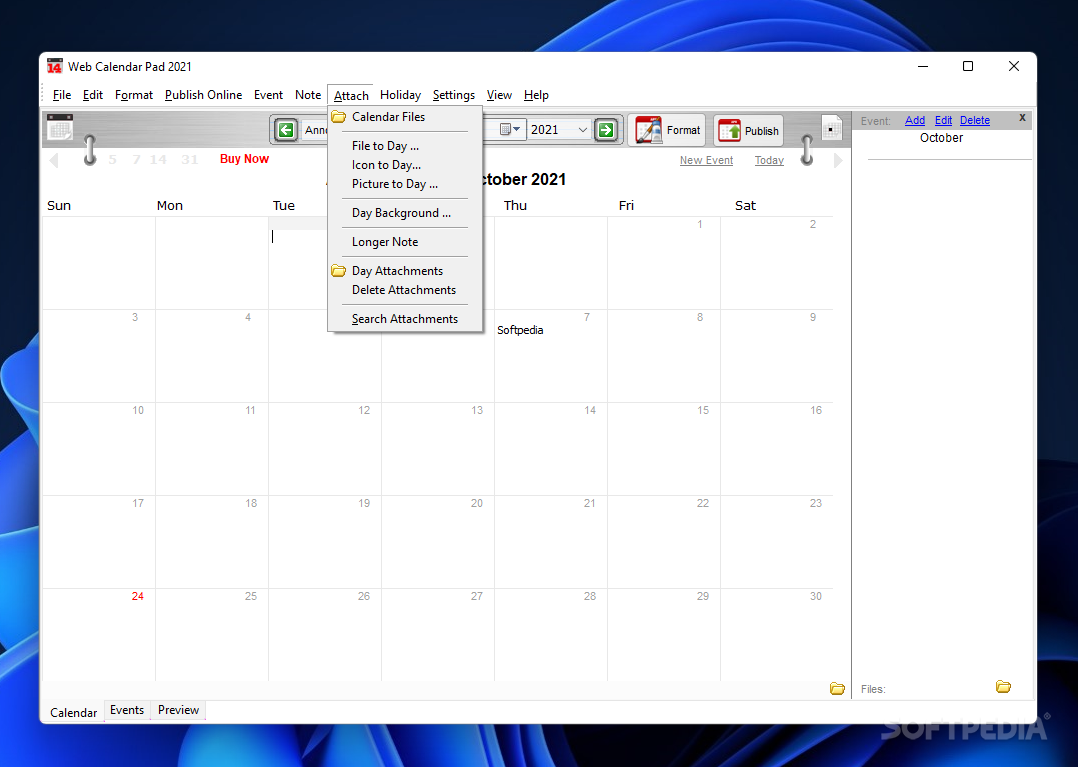Open the Publish Online menu

204,95
